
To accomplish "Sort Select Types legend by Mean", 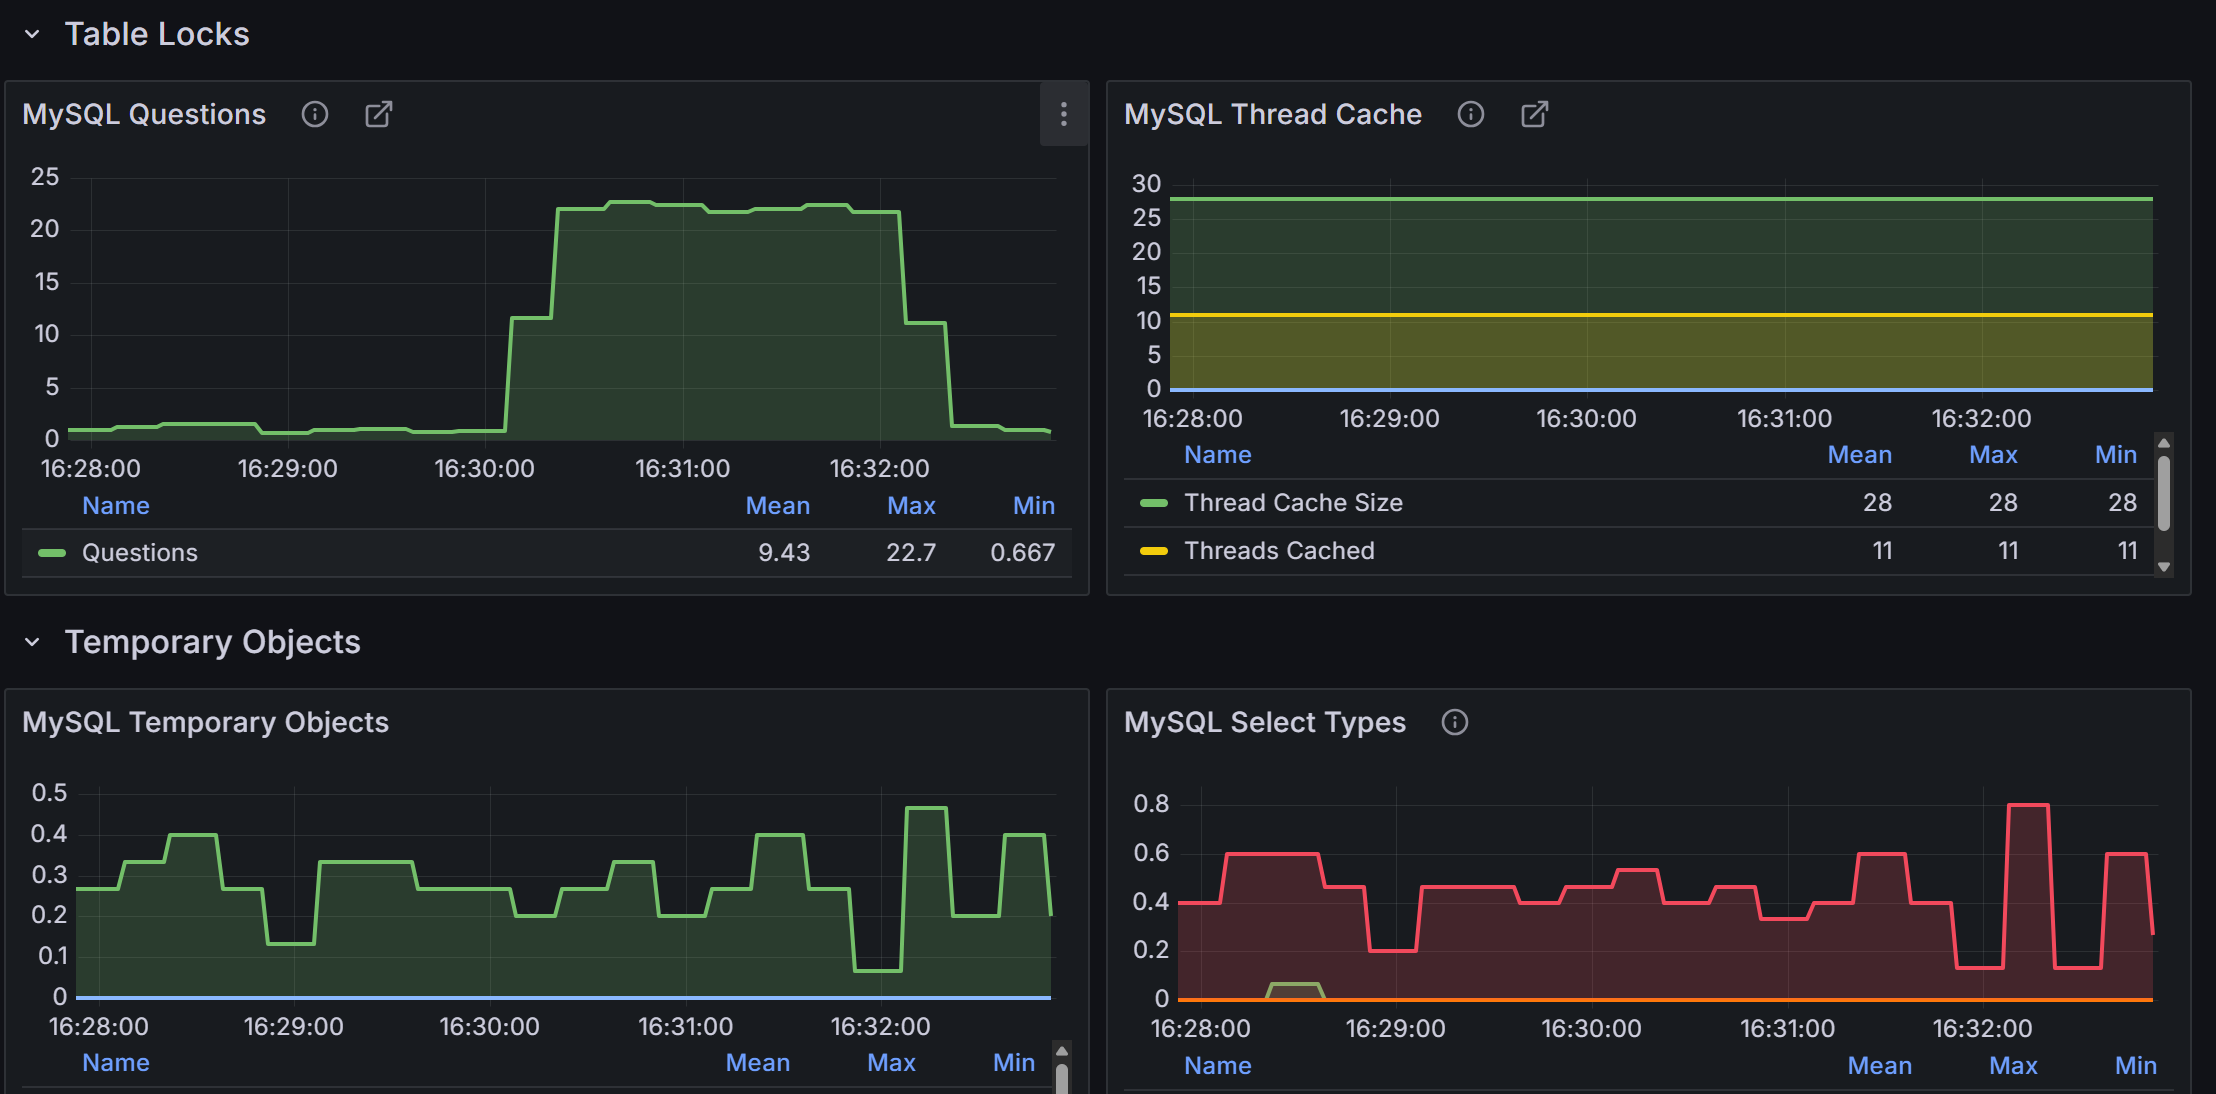I will click(x=1880, y=1066).
